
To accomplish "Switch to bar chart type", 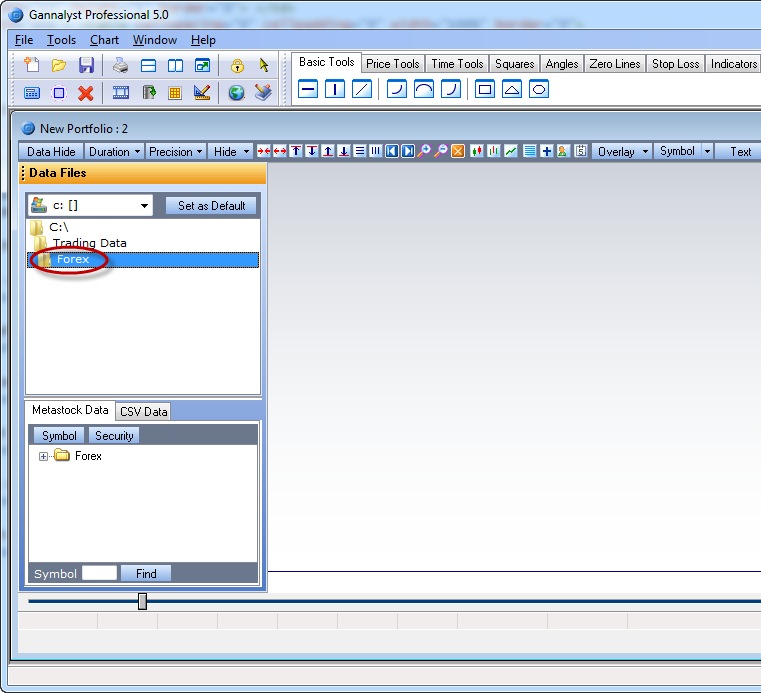I will [494, 151].
